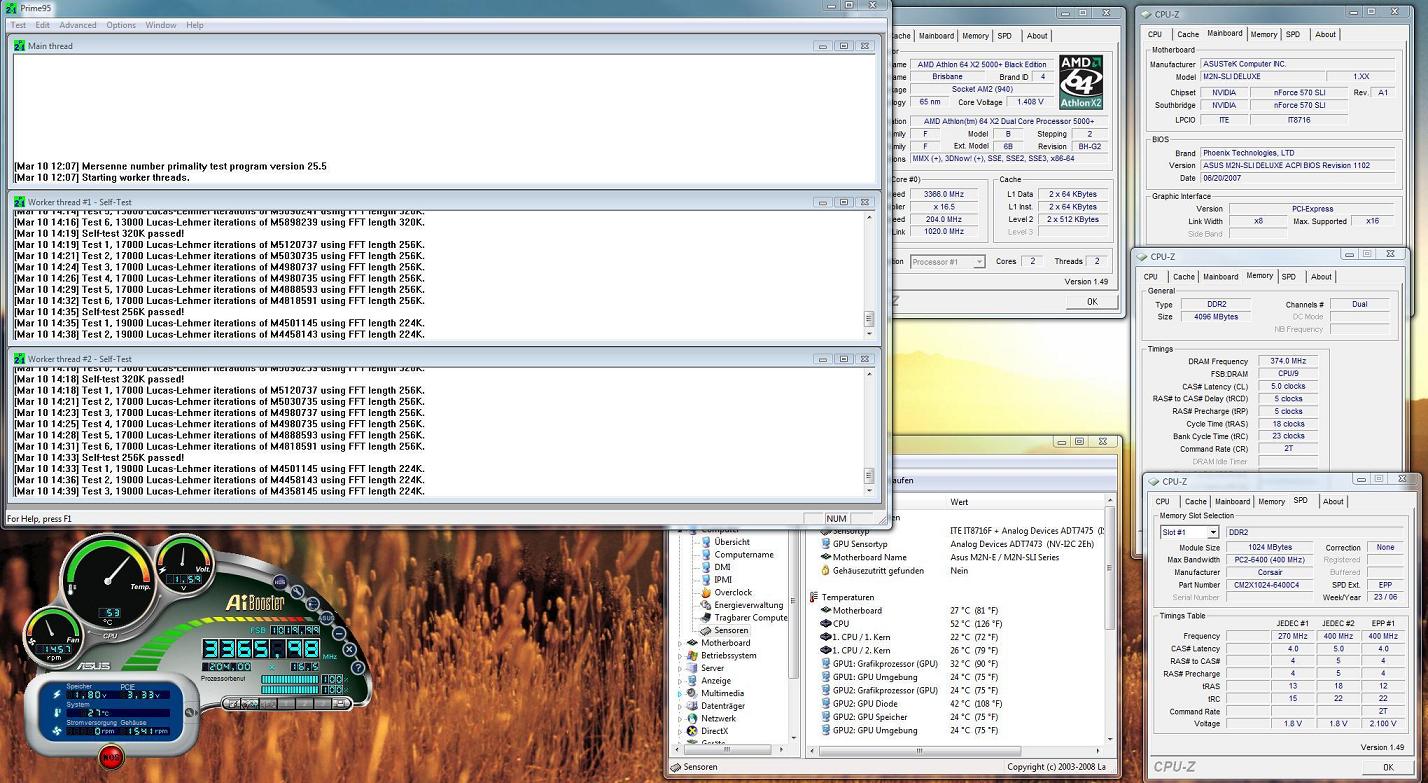Open the Options menu in Prime95

click(x=121, y=25)
